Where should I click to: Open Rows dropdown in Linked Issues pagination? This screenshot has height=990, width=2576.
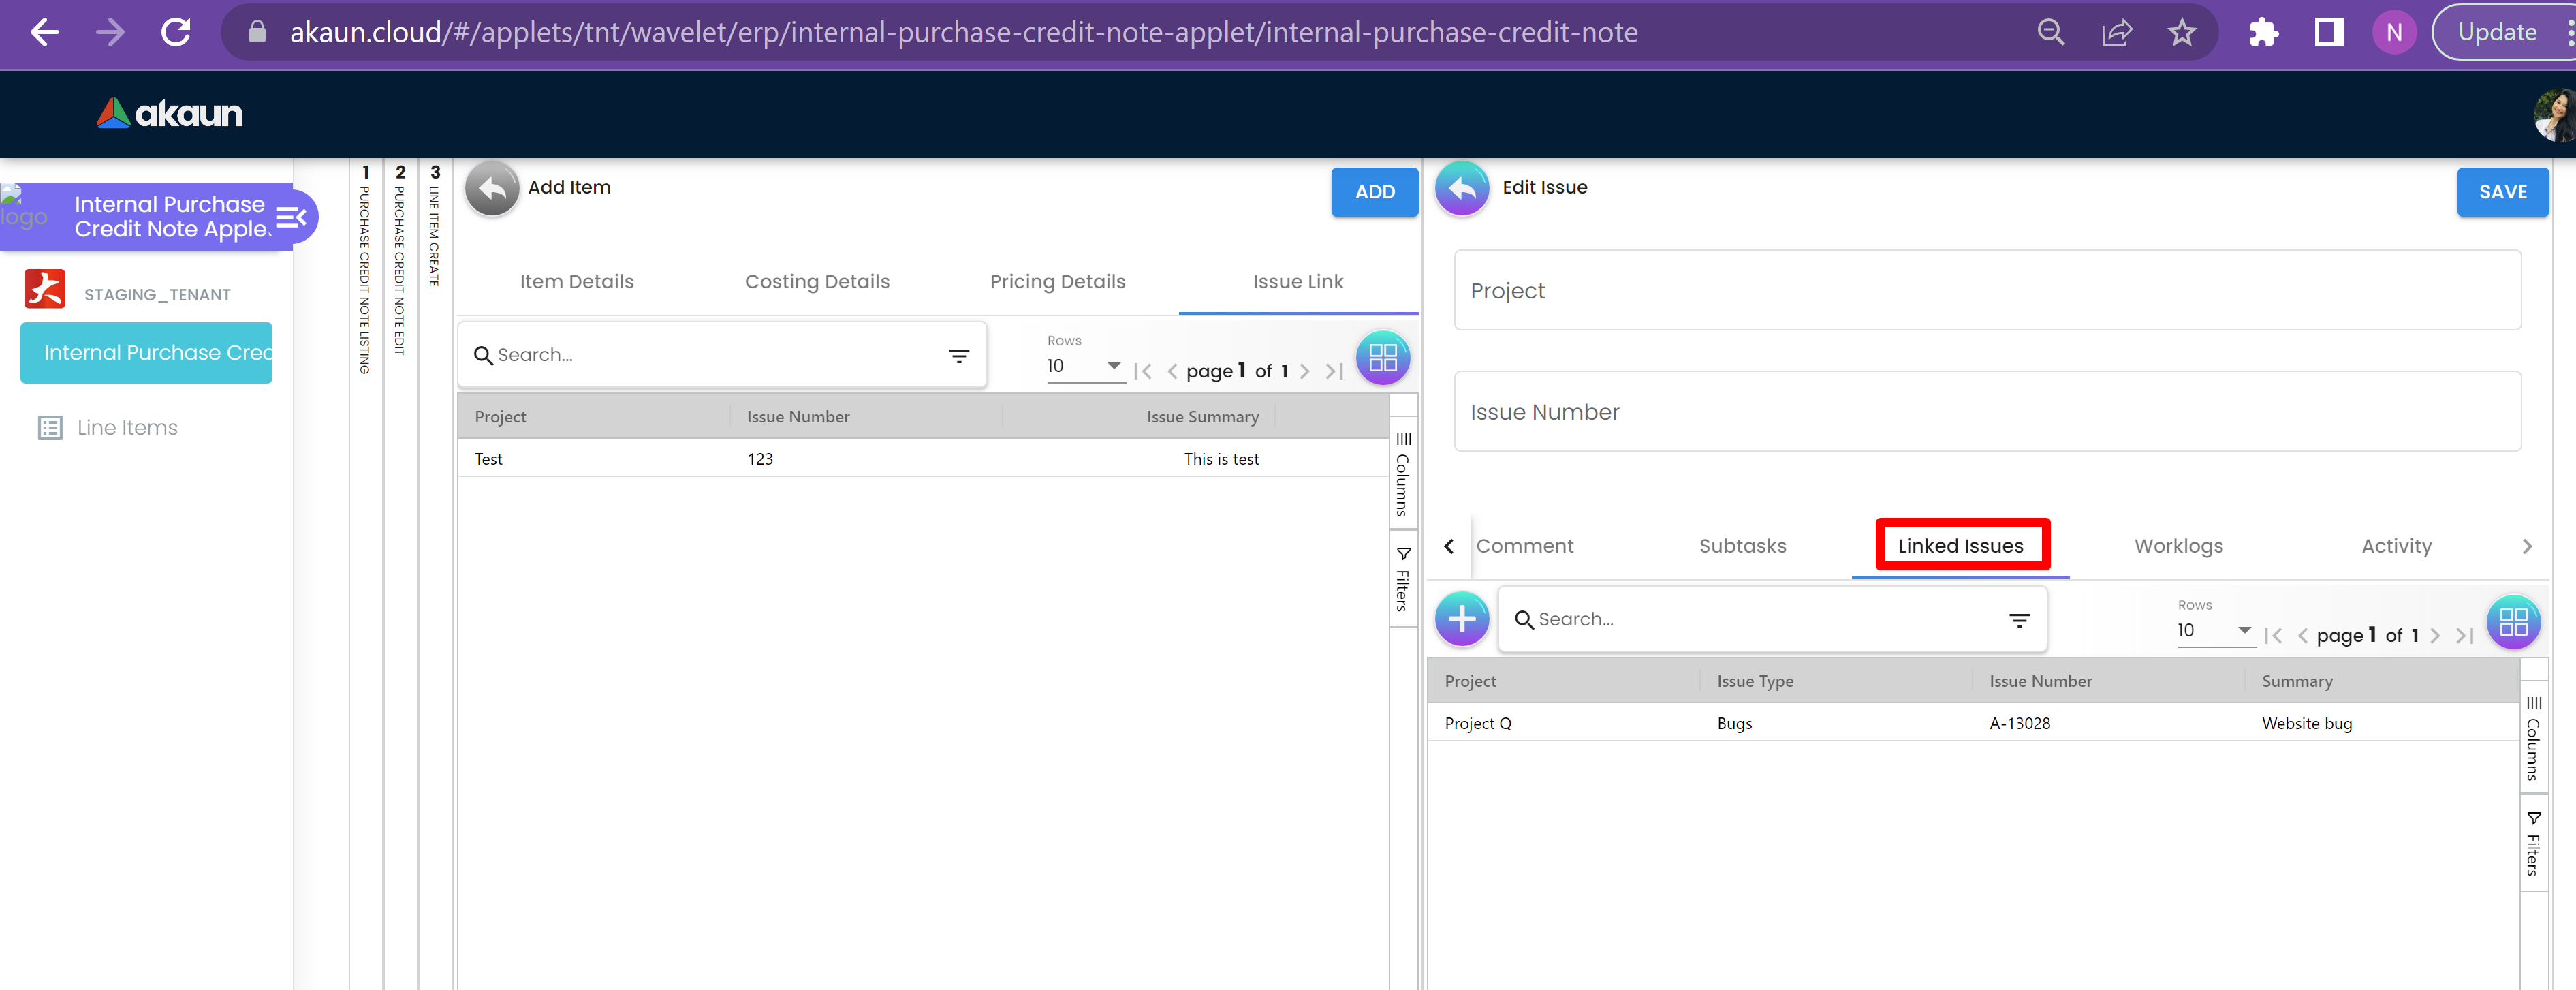pos(2214,631)
